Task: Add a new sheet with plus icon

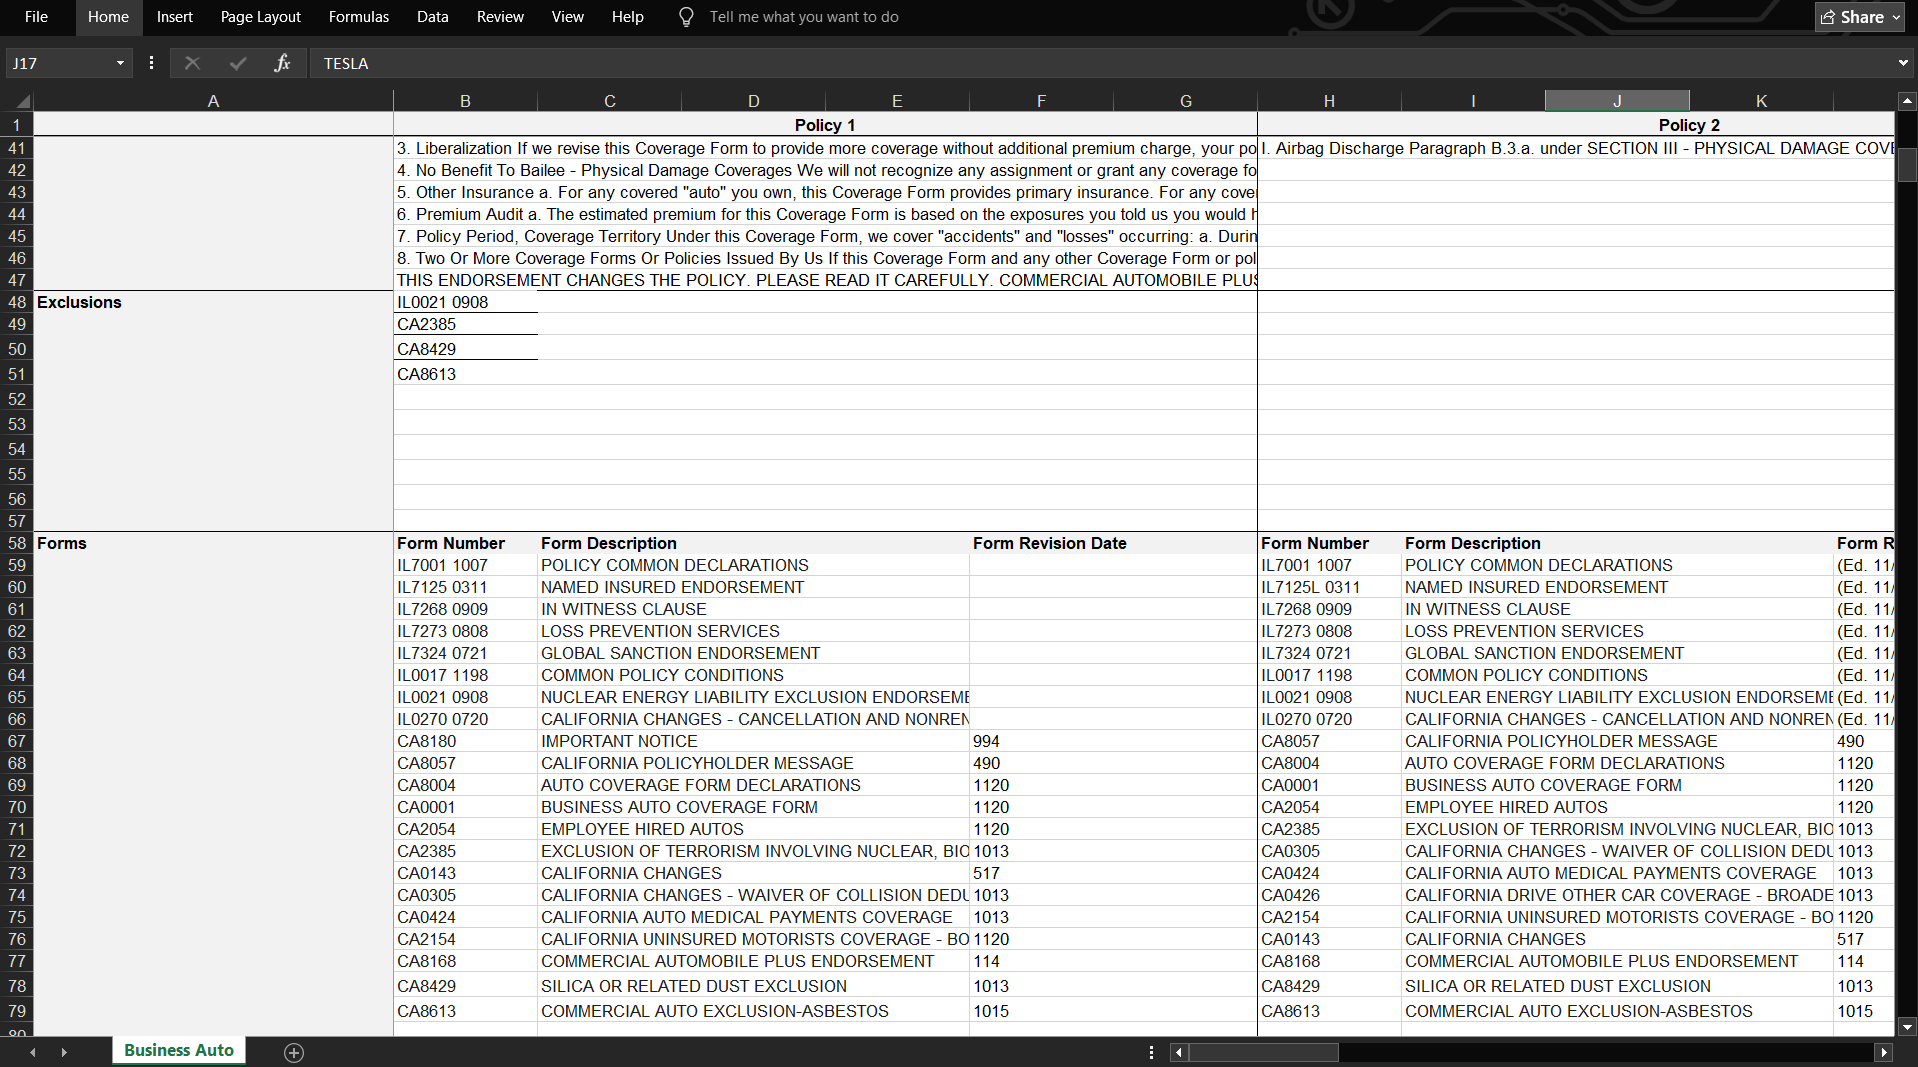Action: (294, 1052)
